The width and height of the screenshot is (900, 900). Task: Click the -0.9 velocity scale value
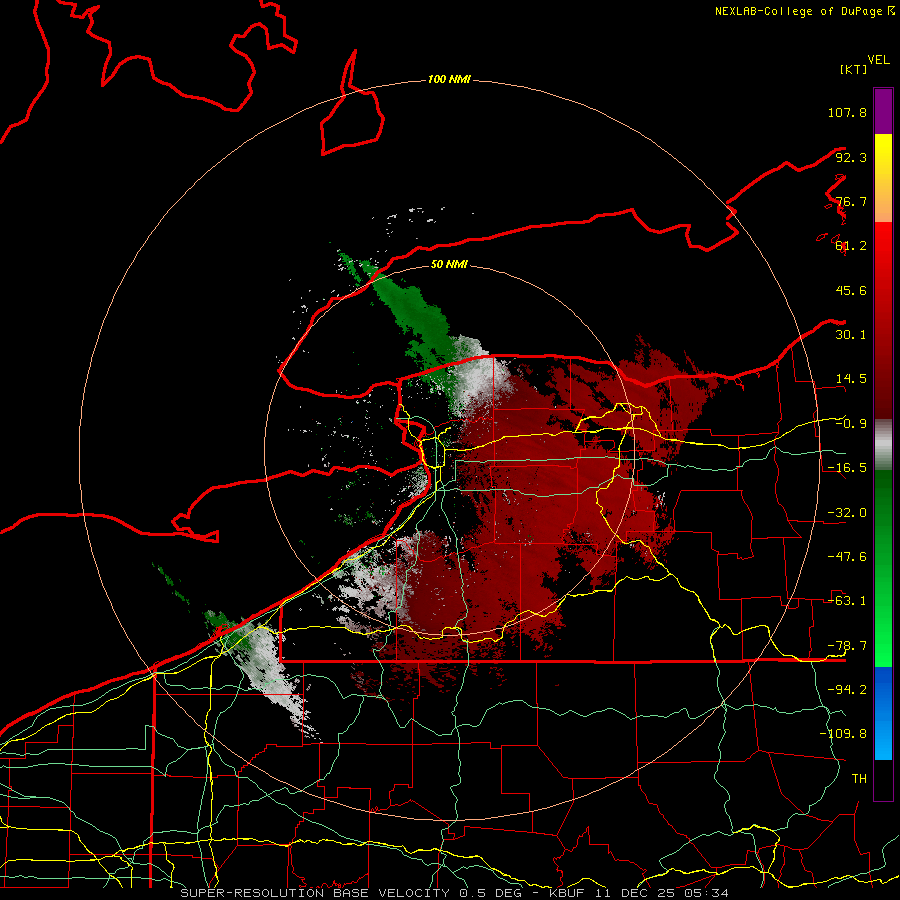click(x=851, y=424)
